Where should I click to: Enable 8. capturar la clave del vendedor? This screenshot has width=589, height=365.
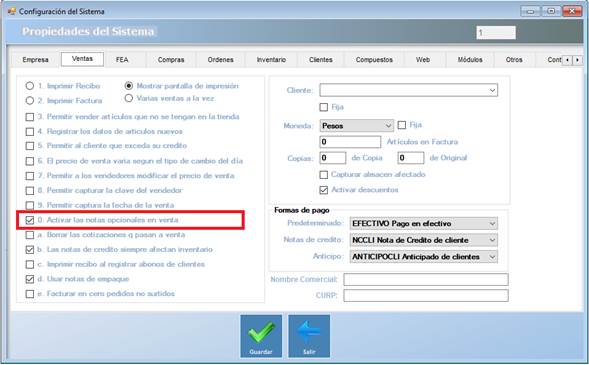[30, 191]
